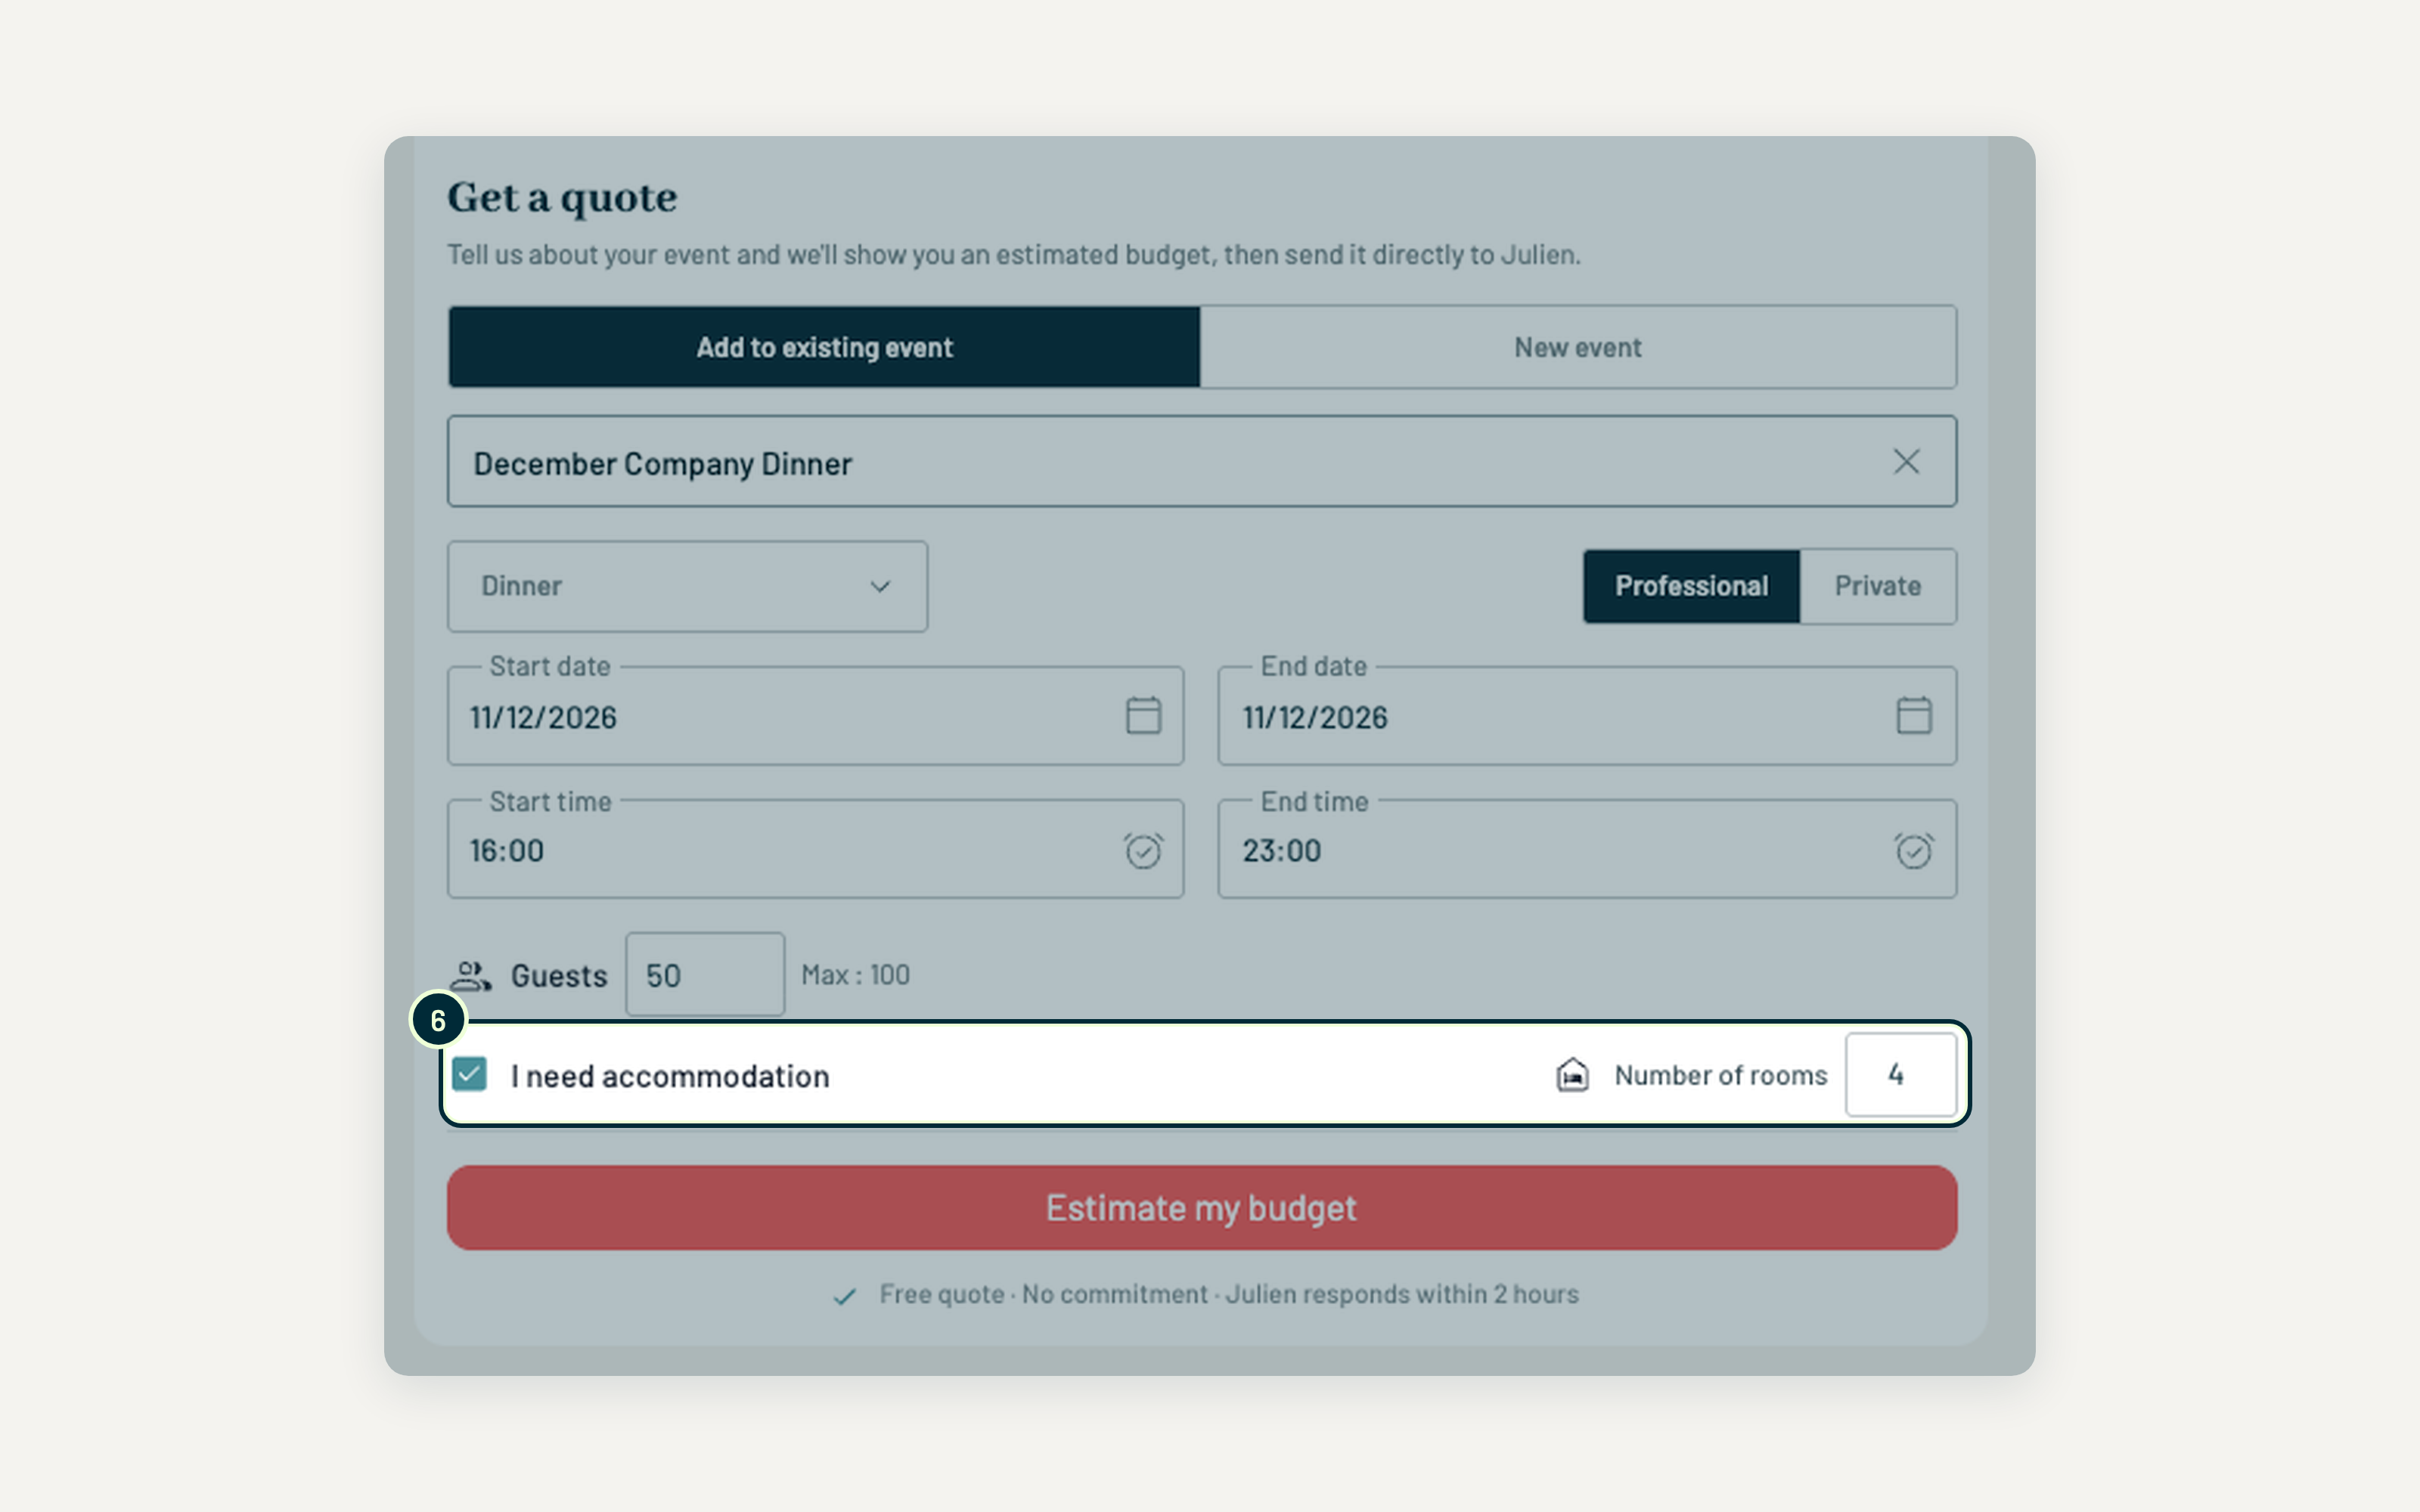This screenshot has width=2420, height=1512.
Task: Click Start date value 11/12/2026
Action: 544,718
